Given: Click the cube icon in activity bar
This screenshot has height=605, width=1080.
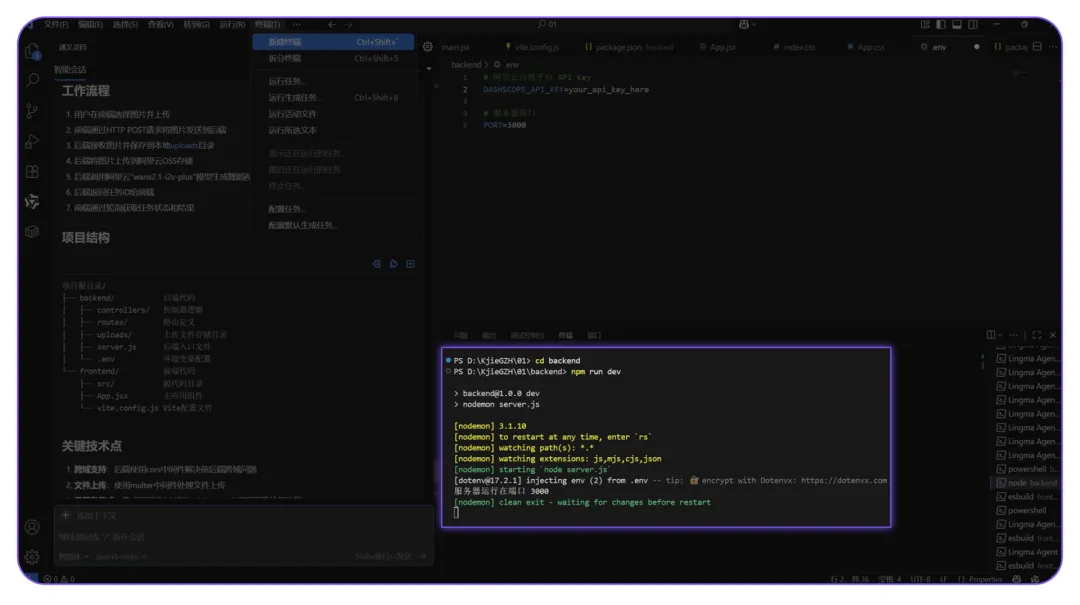Looking at the screenshot, I should point(32,232).
